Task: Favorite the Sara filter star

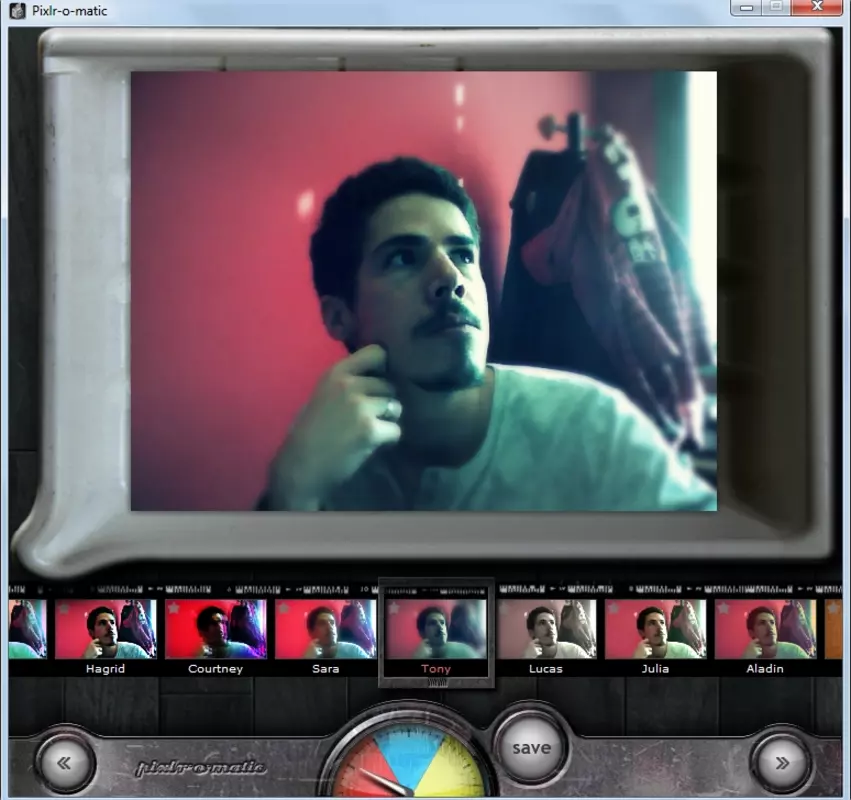Action: [284, 609]
